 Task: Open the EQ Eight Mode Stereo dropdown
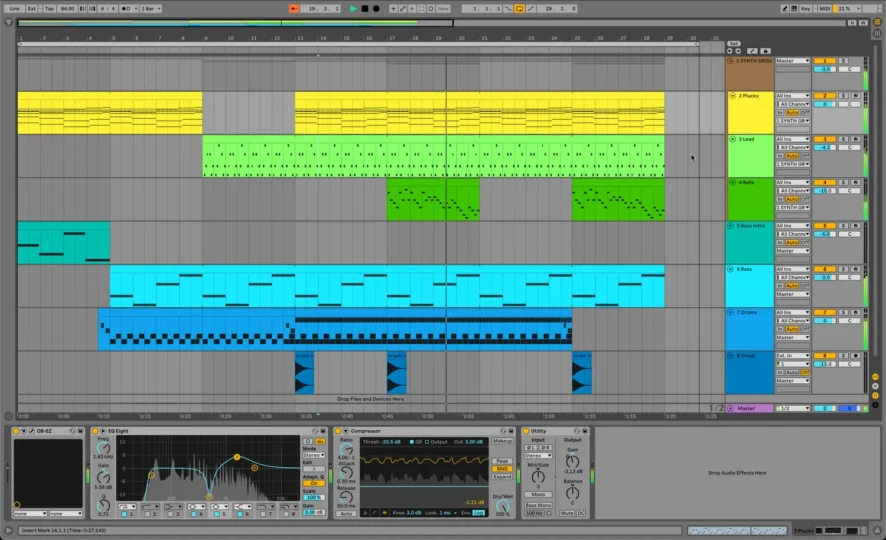(314, 455)
